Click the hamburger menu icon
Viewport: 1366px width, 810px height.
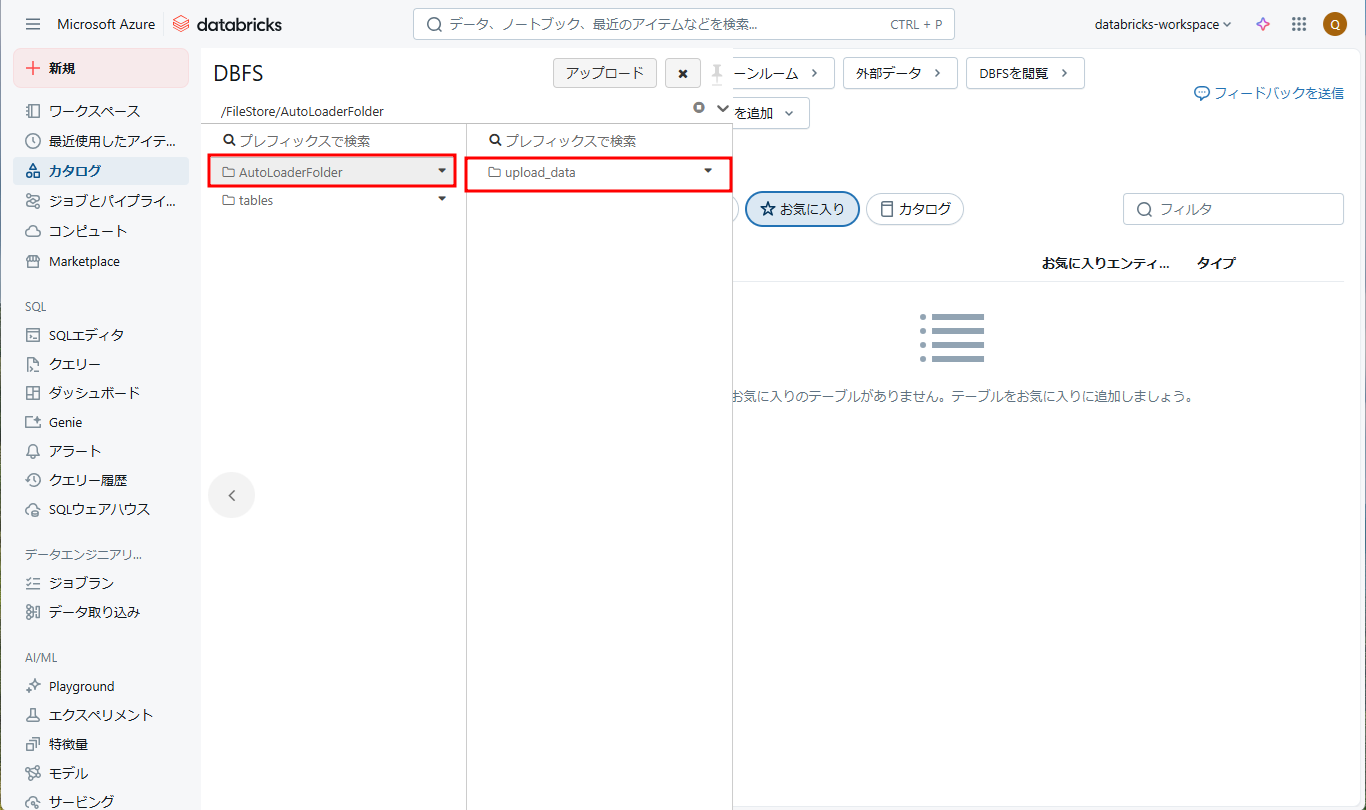point(33,24)
